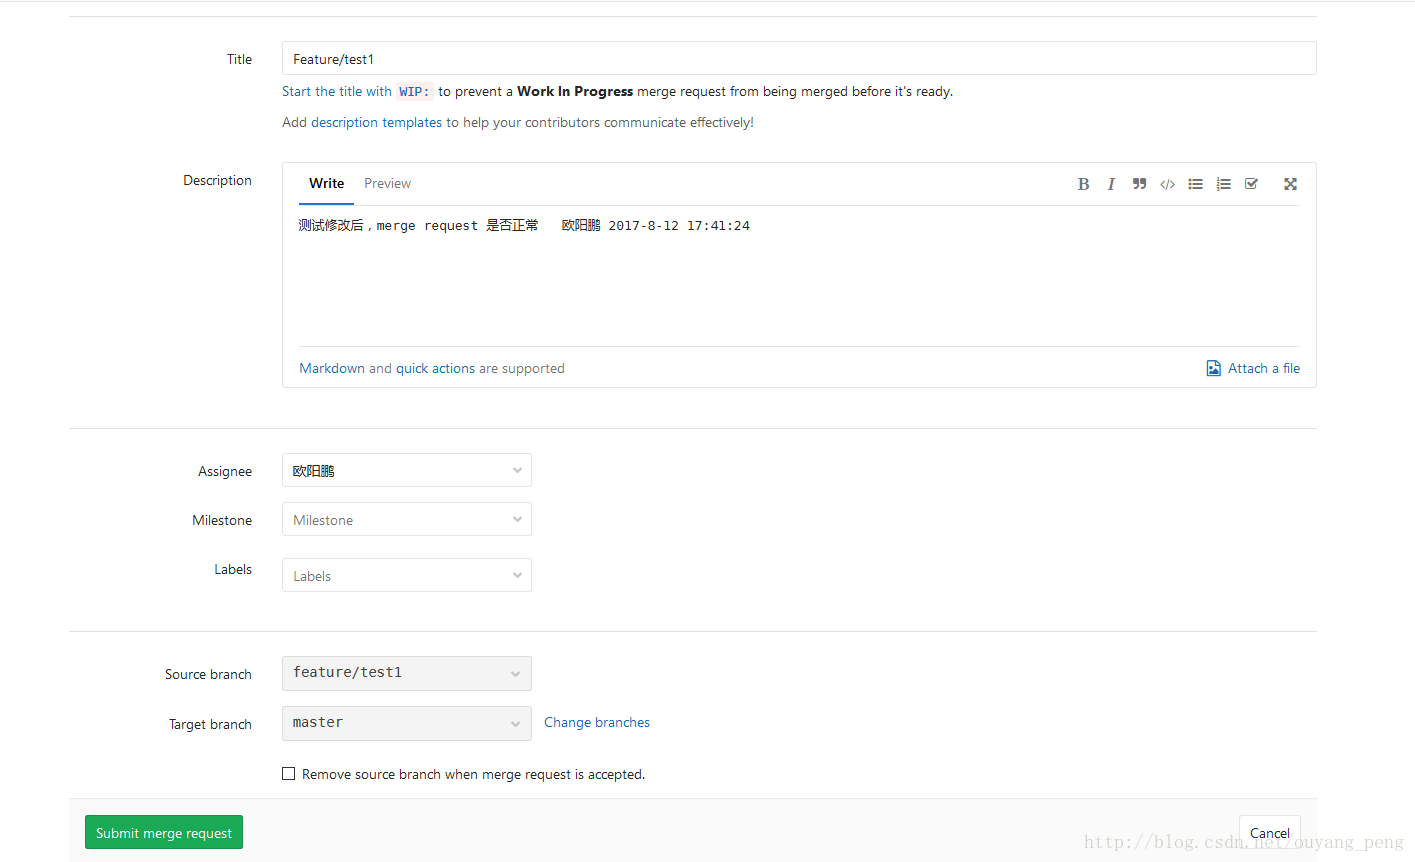Viewport: 1415px width, 862px height.
Task: Submit the merge request
Action: [x=164, y=832]
